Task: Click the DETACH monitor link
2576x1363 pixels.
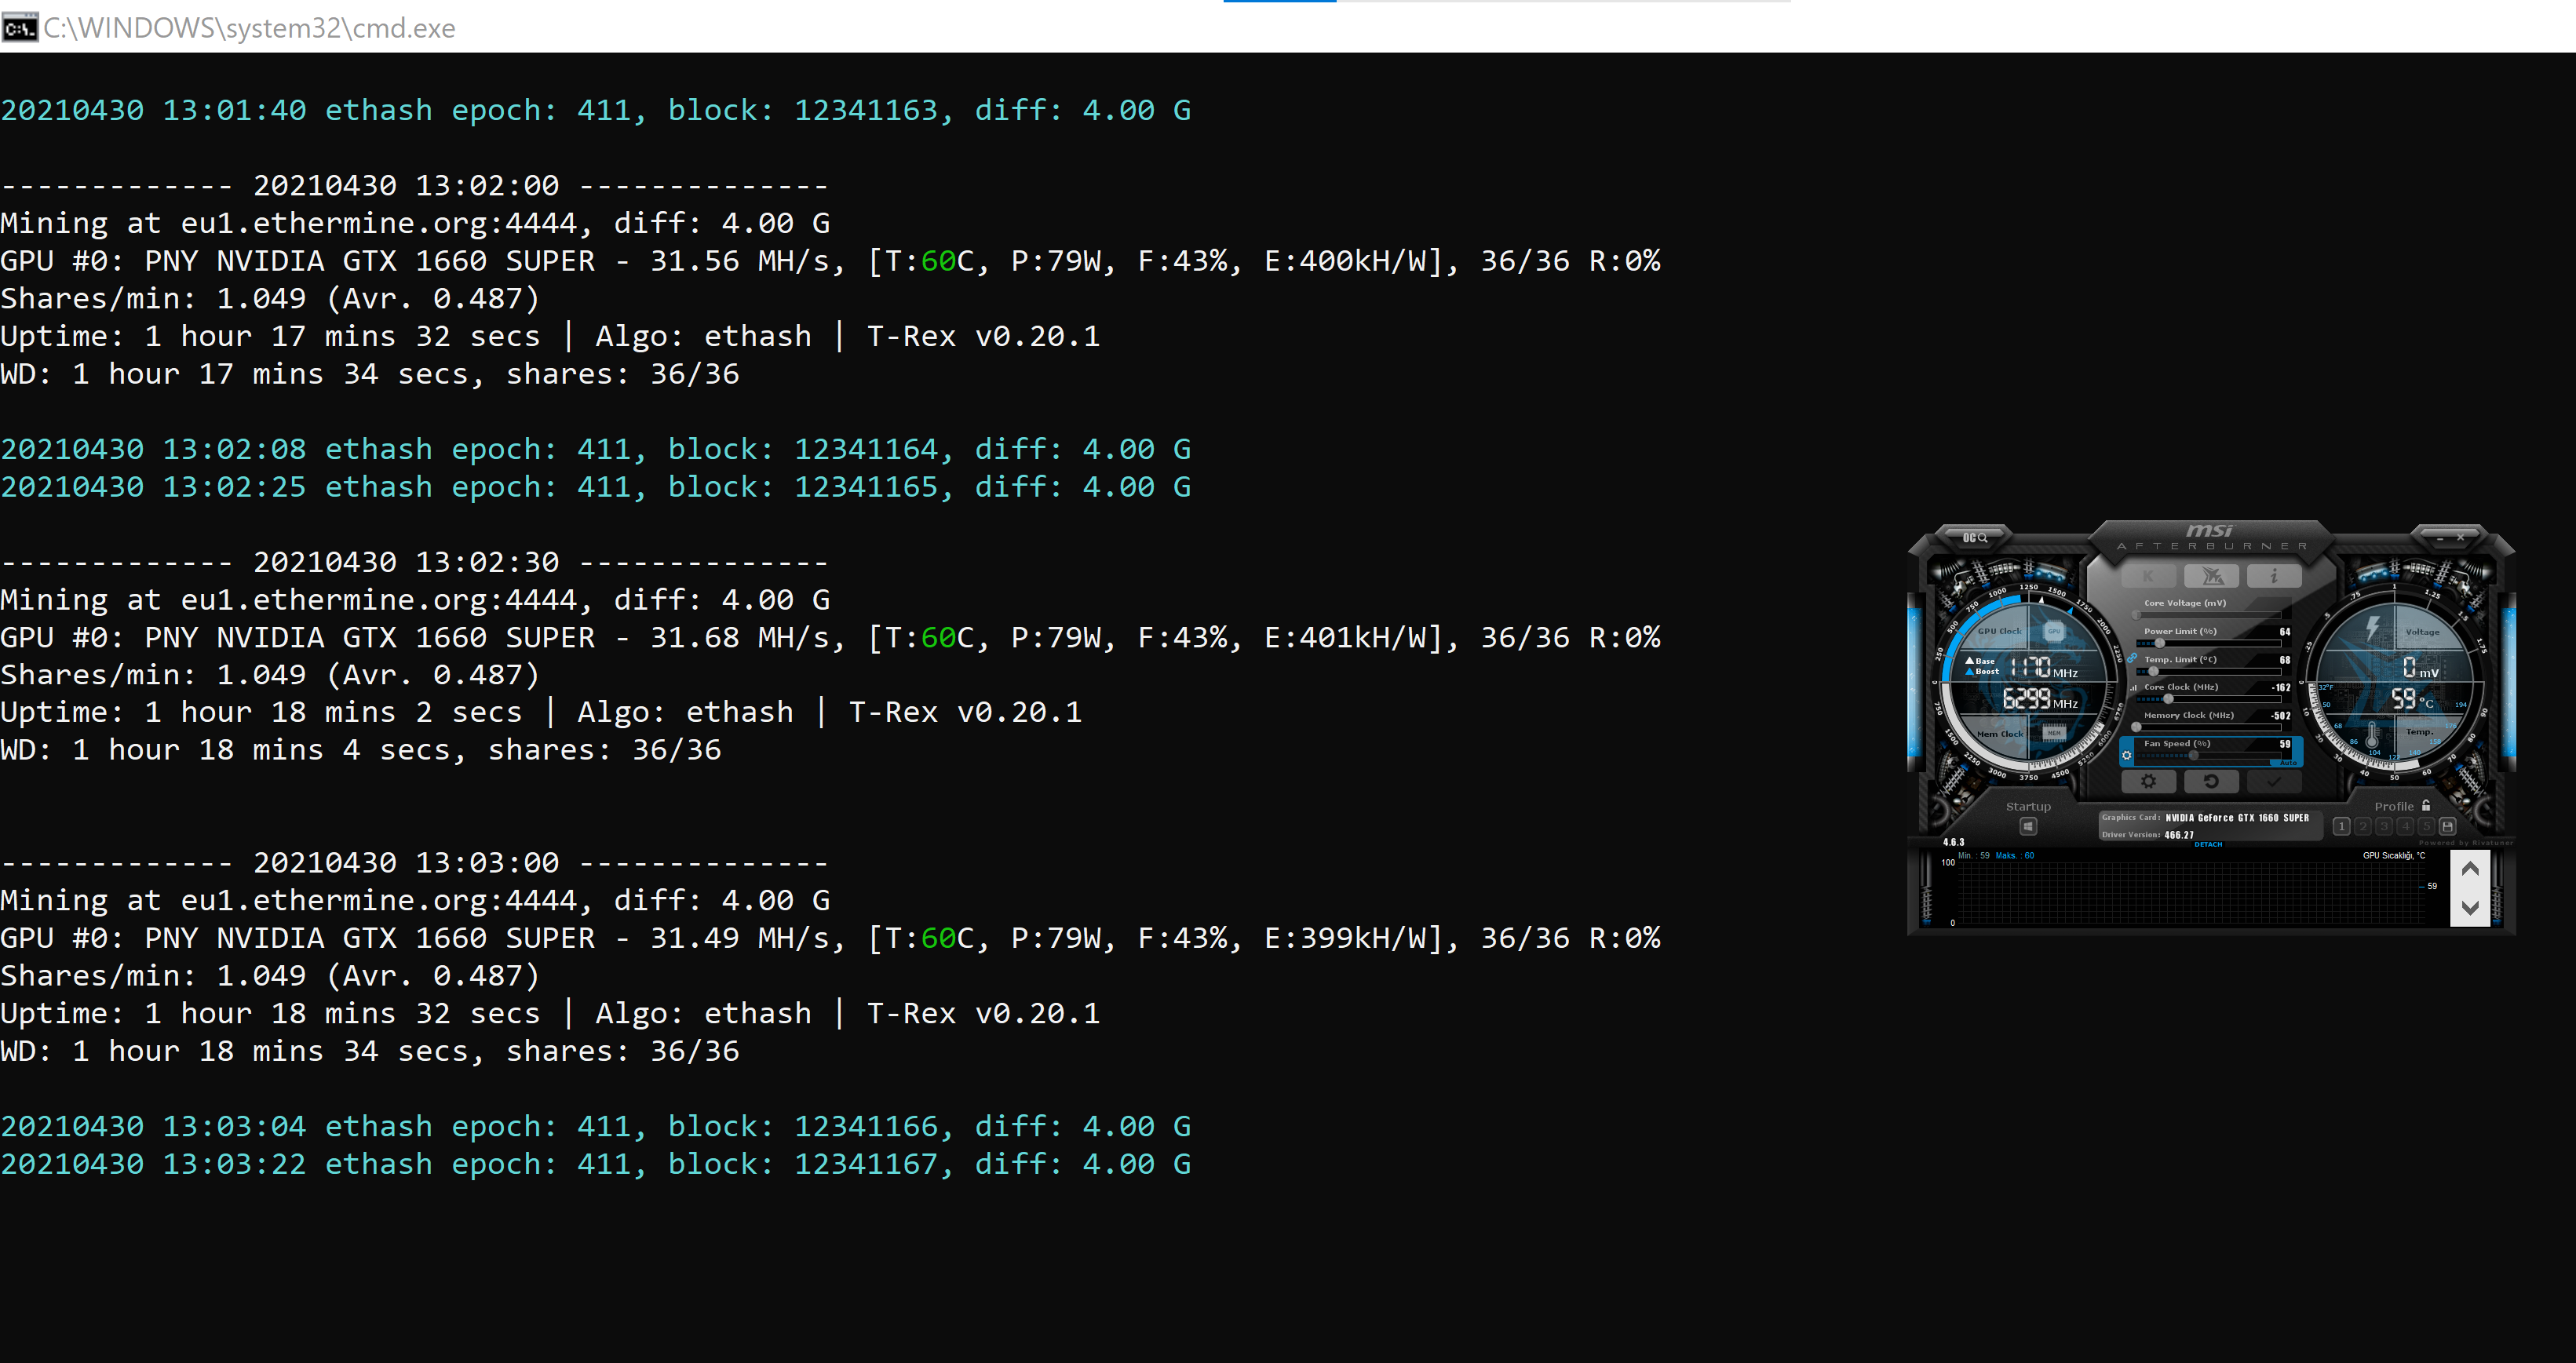Action: [2209, 845]
